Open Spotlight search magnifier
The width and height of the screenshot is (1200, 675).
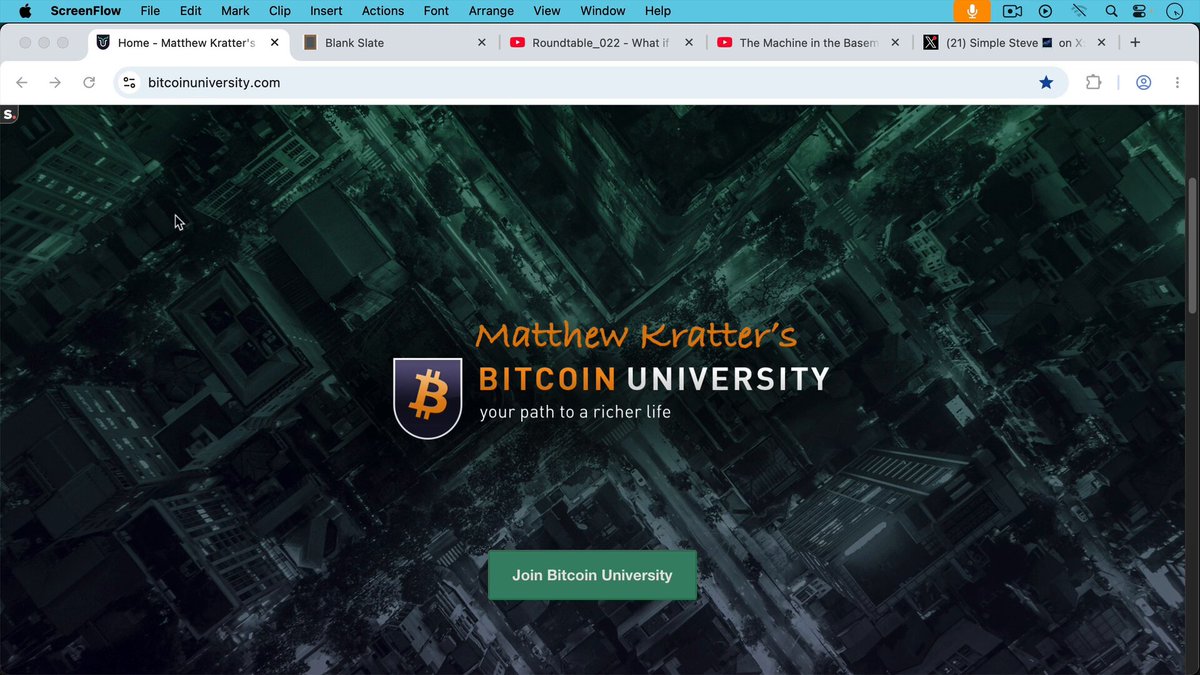click(1111, 11)
